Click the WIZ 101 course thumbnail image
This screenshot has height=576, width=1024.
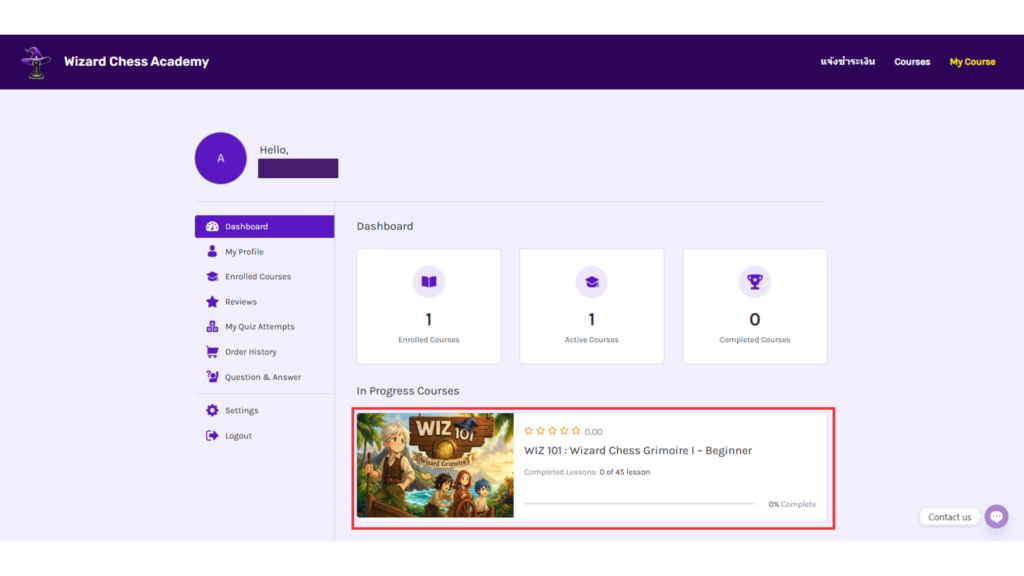coord(435,465)
